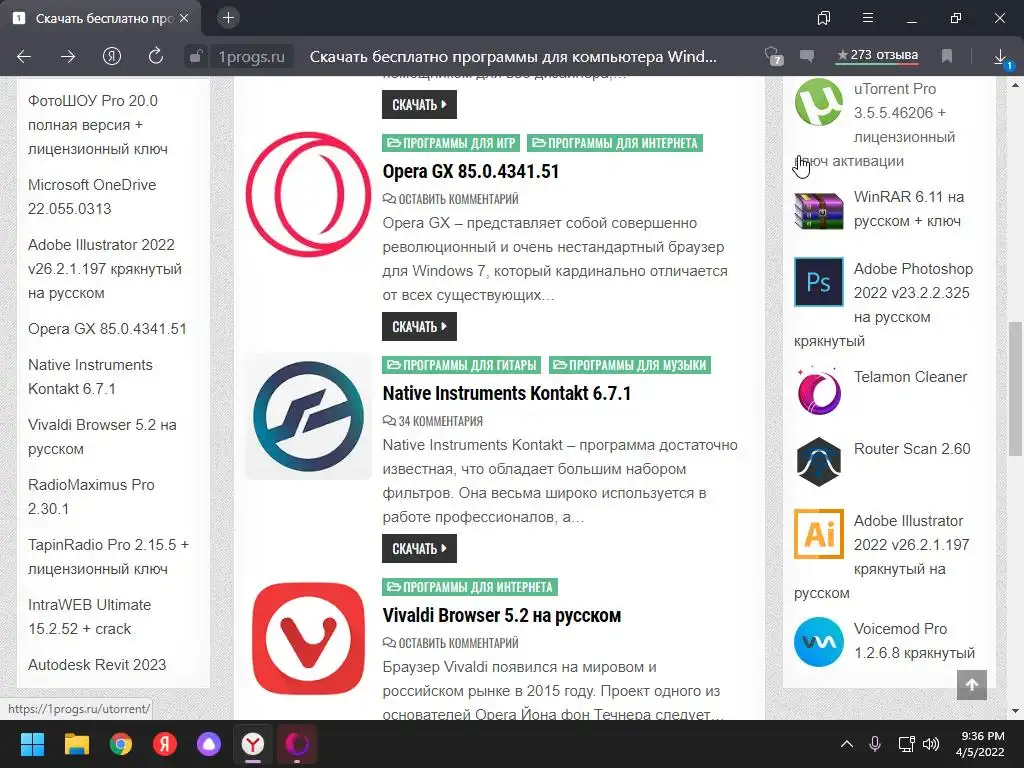Click the Adobe Illustrator Ai icon
The image size is (1024, 768).
819,534
